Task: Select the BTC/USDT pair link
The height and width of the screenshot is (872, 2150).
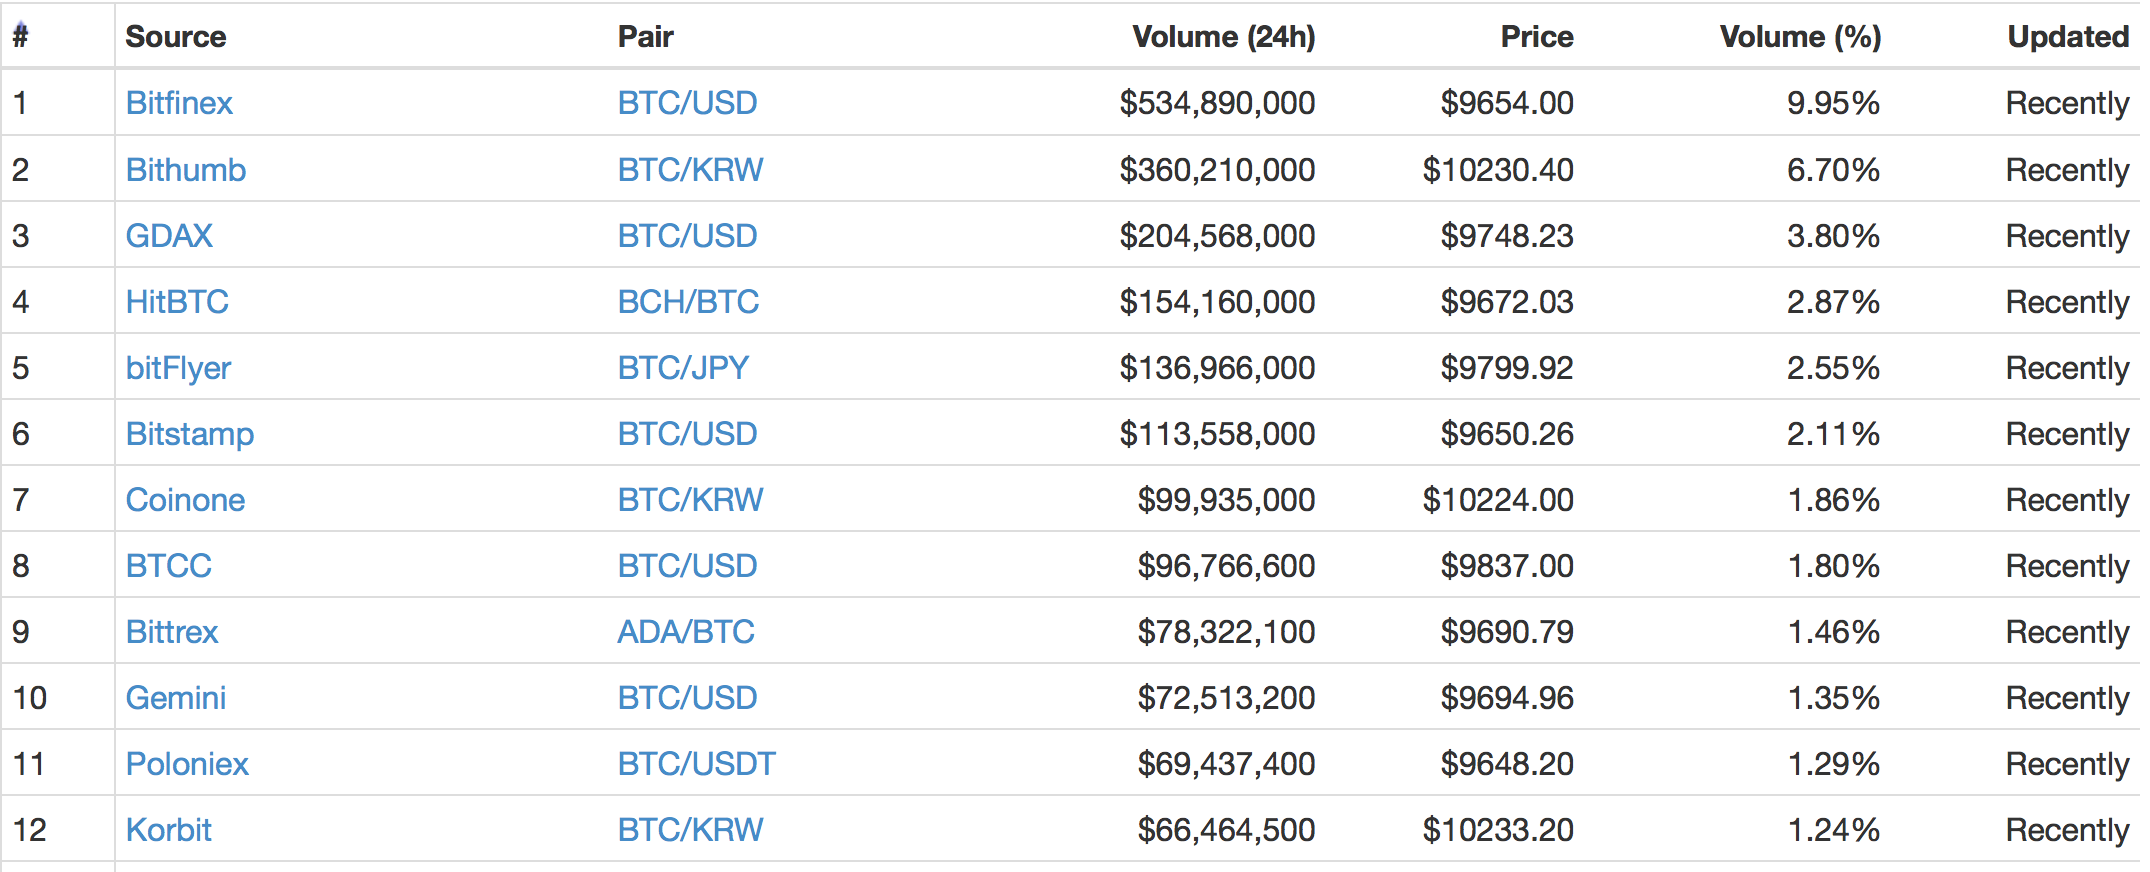Action: pyautogui.click(x=696, y=764)
